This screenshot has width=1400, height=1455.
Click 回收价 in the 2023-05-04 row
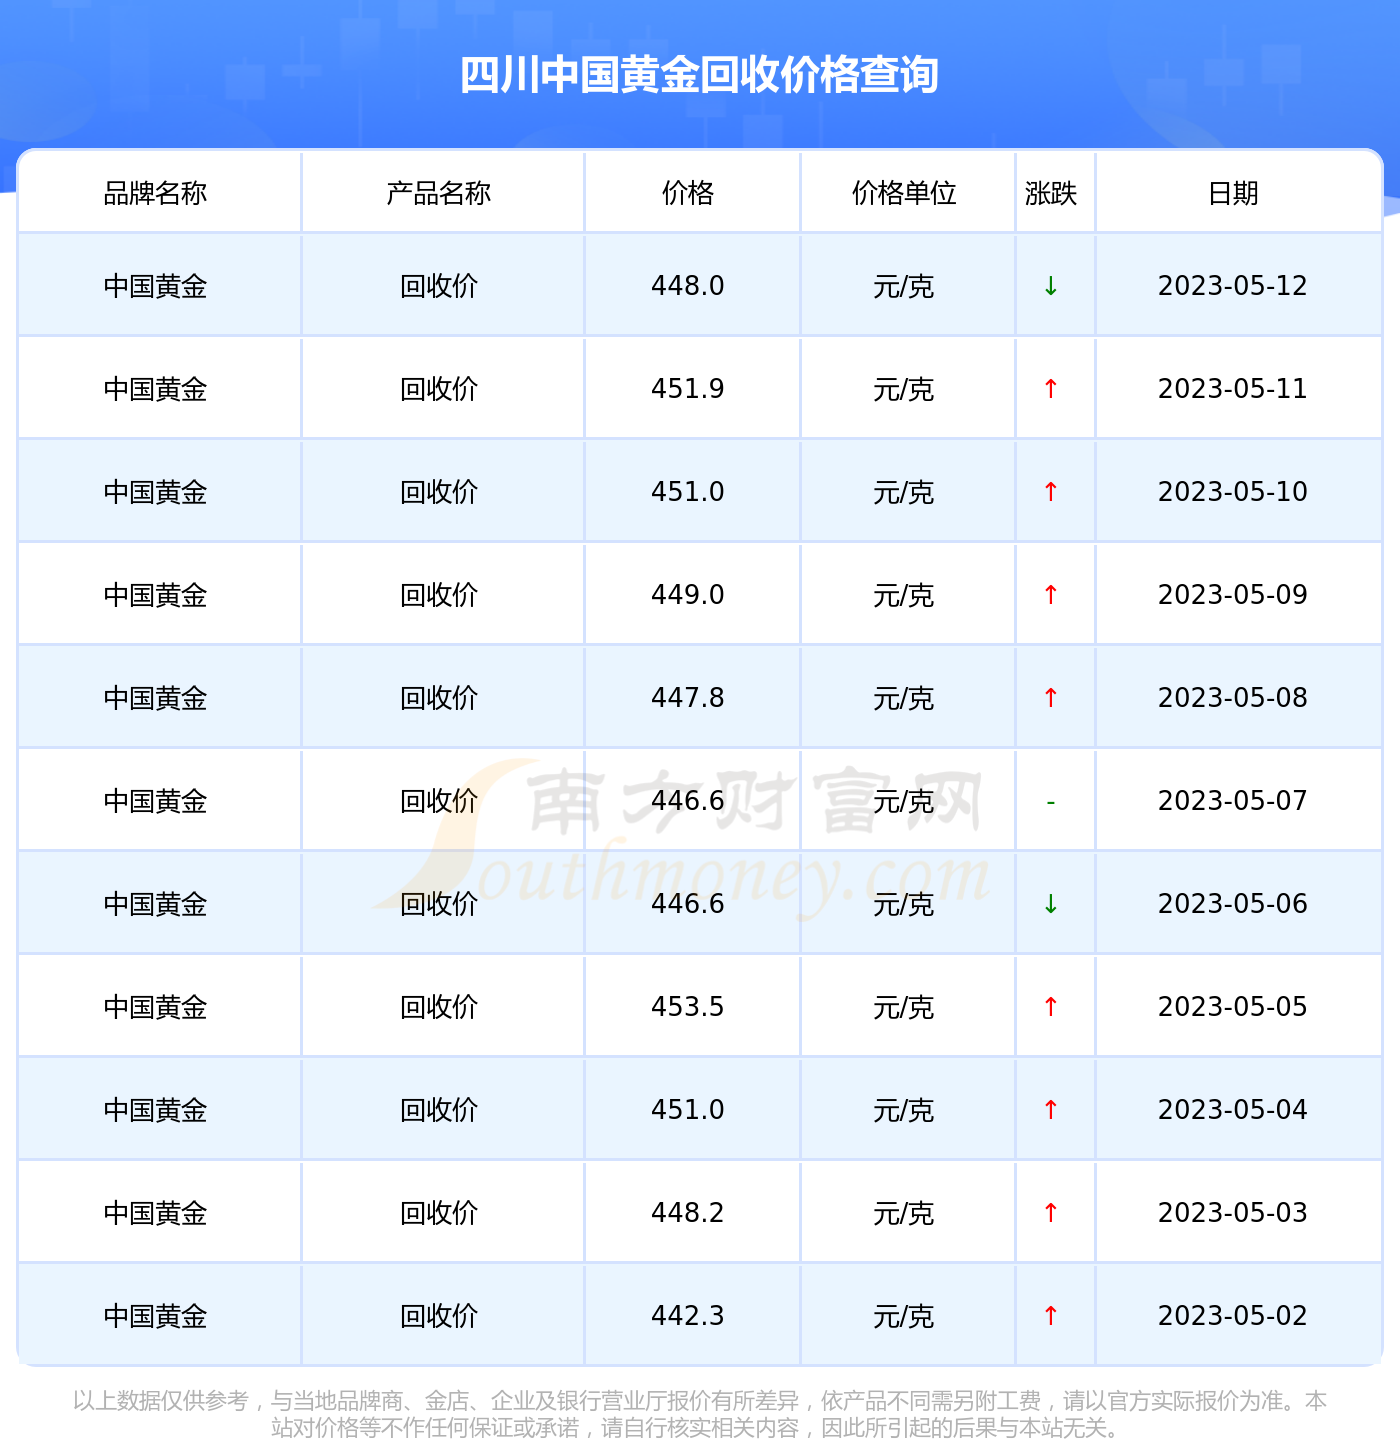[x=439, y=1111]
